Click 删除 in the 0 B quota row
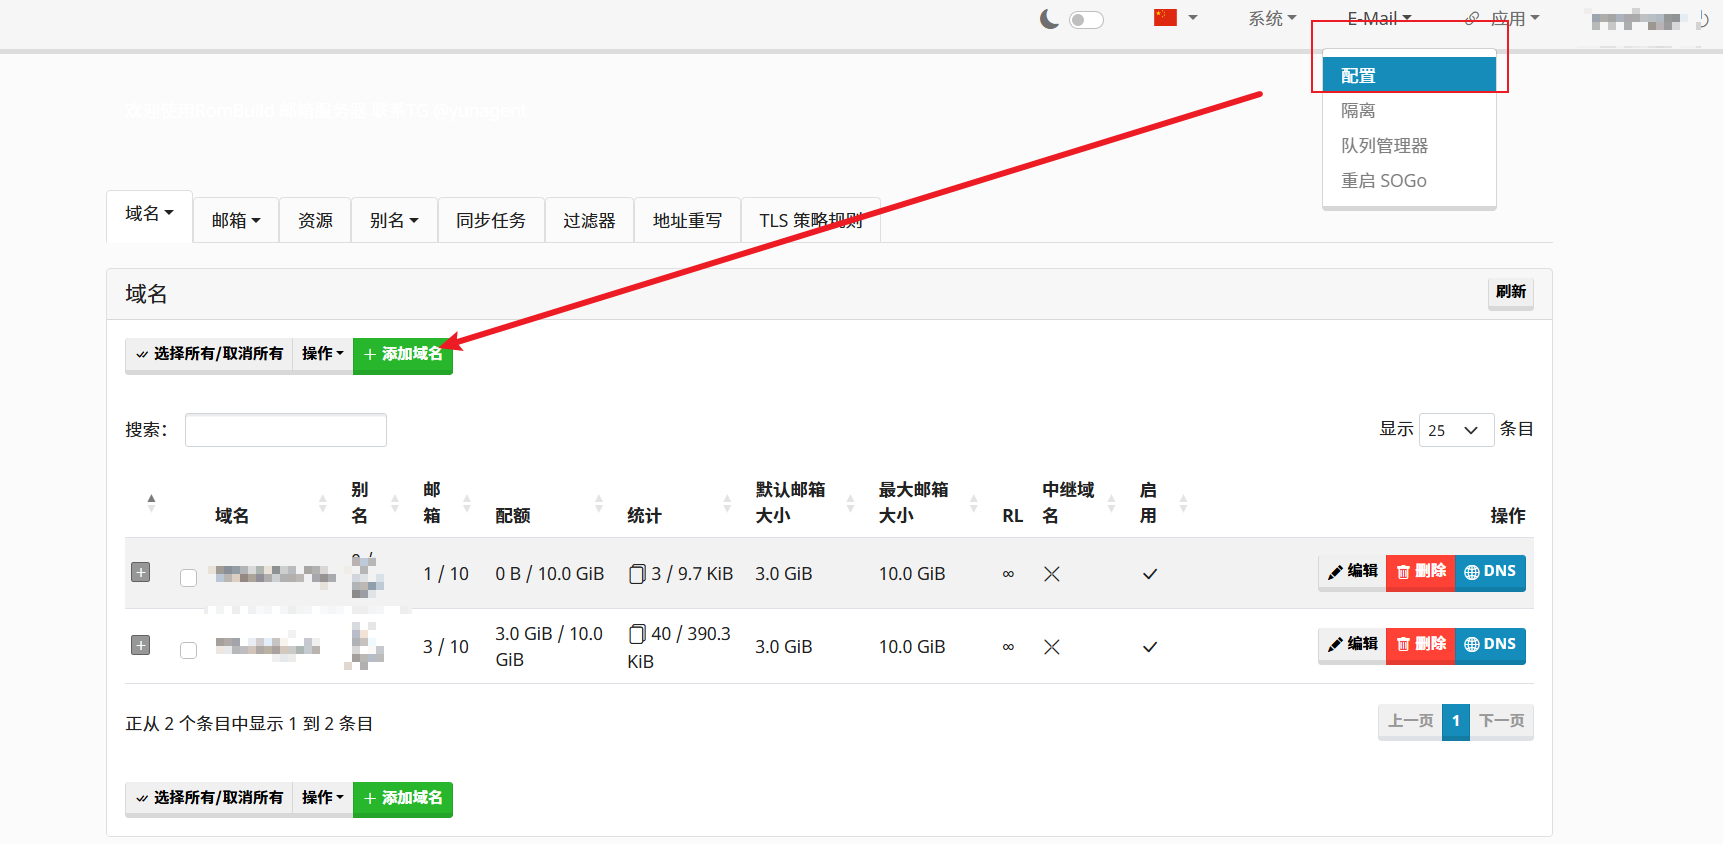1723x844 pixels. 1421,572
